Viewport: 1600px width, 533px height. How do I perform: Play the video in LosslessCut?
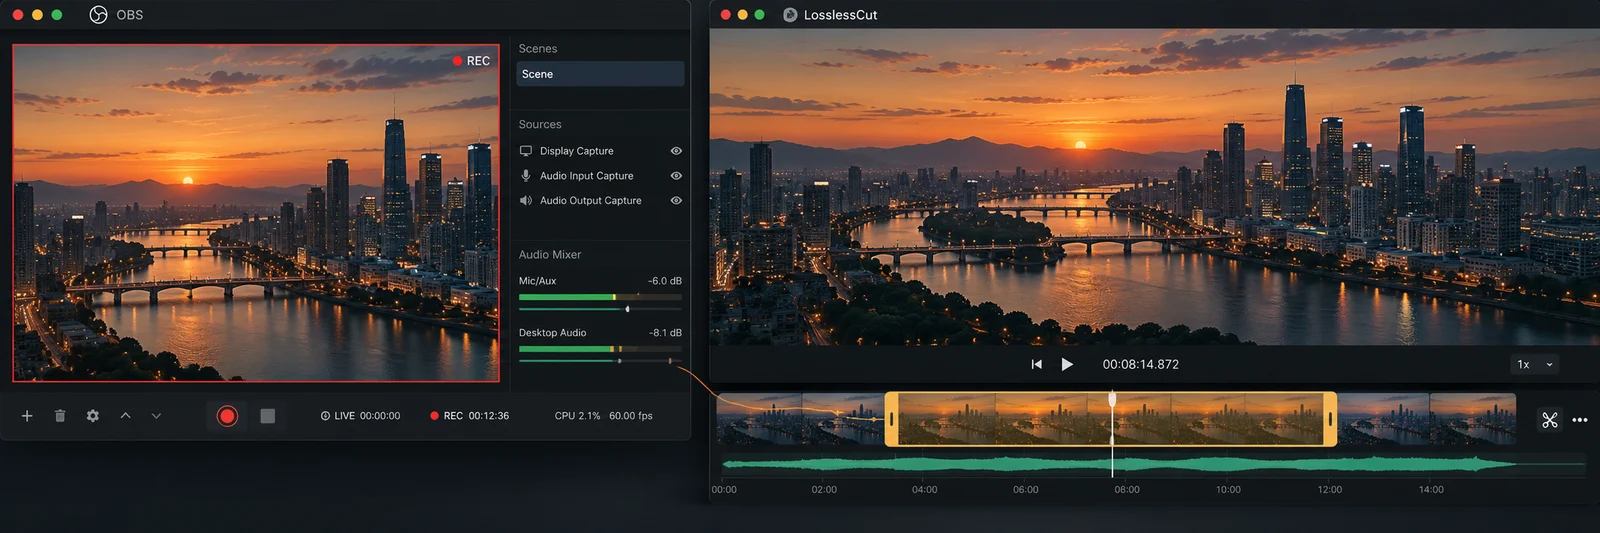pos(1067,365)
